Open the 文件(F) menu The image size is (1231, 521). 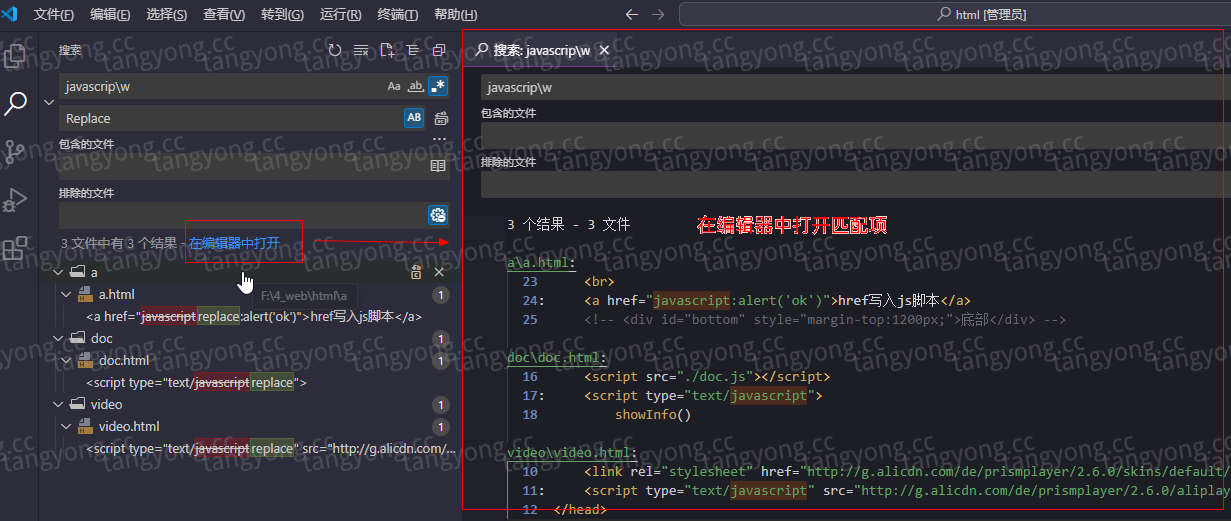click(54, 15)
